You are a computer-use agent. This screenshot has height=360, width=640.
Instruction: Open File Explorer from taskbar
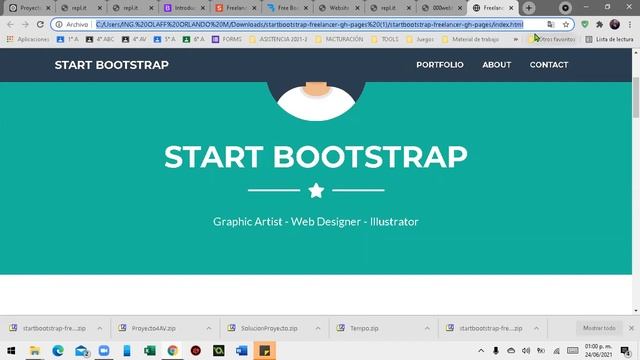click(x=35, y=351)
